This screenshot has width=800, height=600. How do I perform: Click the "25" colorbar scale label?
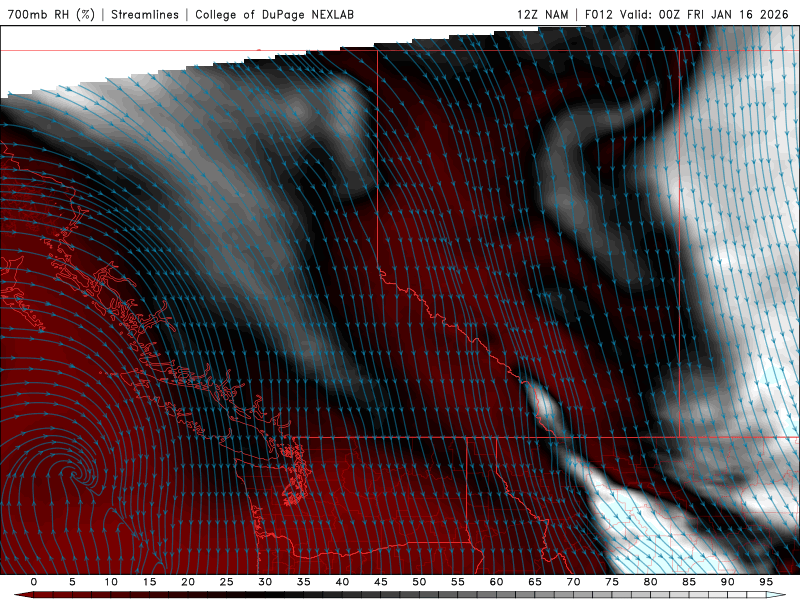(226, 582)
